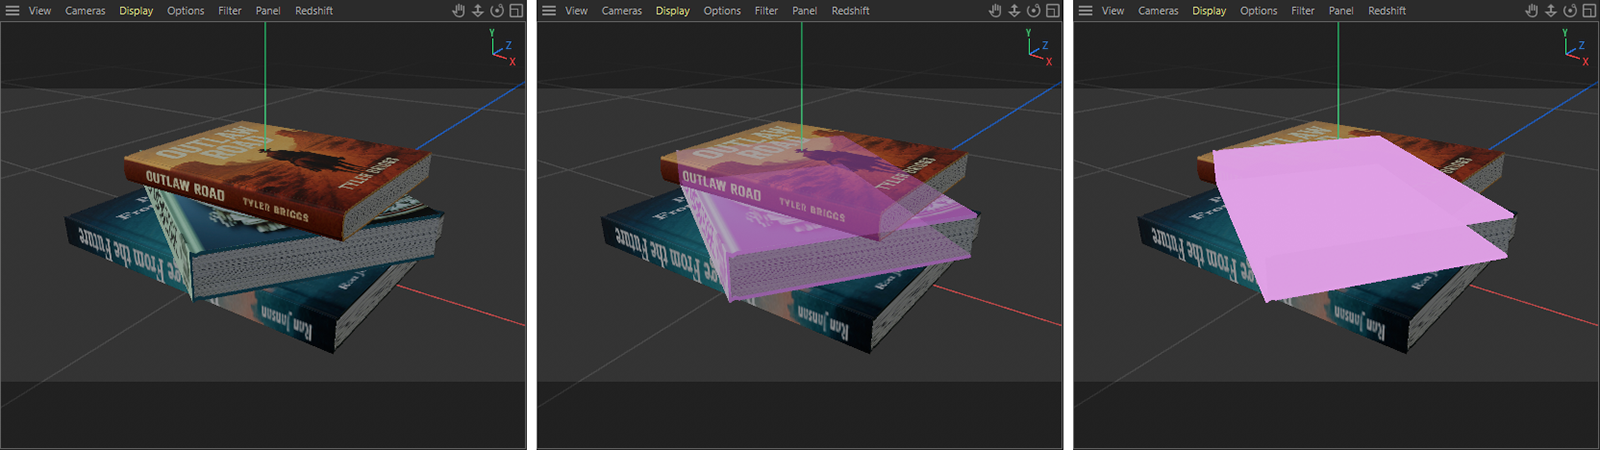Toggle the active view icon in middle viewport
This screenshot has width=1600, height=450.
pyautogui.click(x=1052, y=11)
